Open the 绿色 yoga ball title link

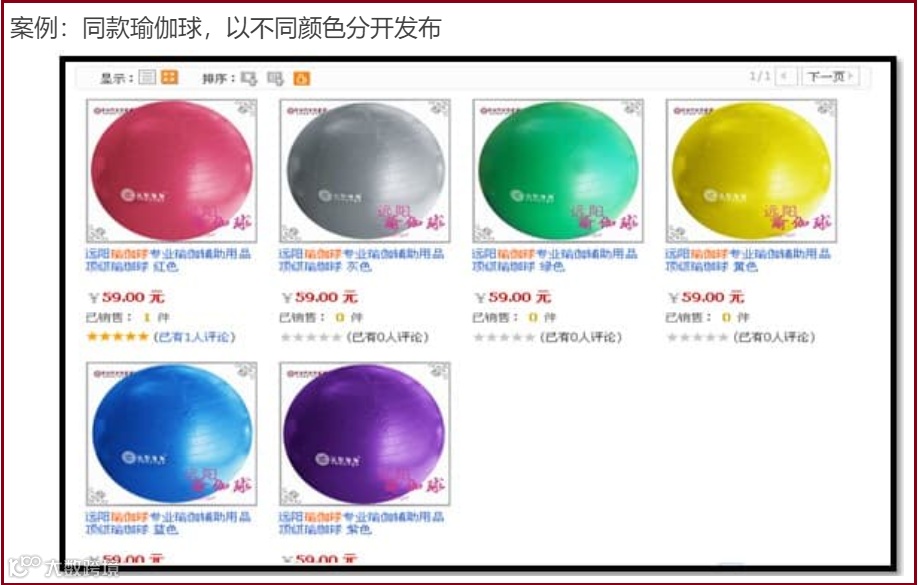[554, 261]
